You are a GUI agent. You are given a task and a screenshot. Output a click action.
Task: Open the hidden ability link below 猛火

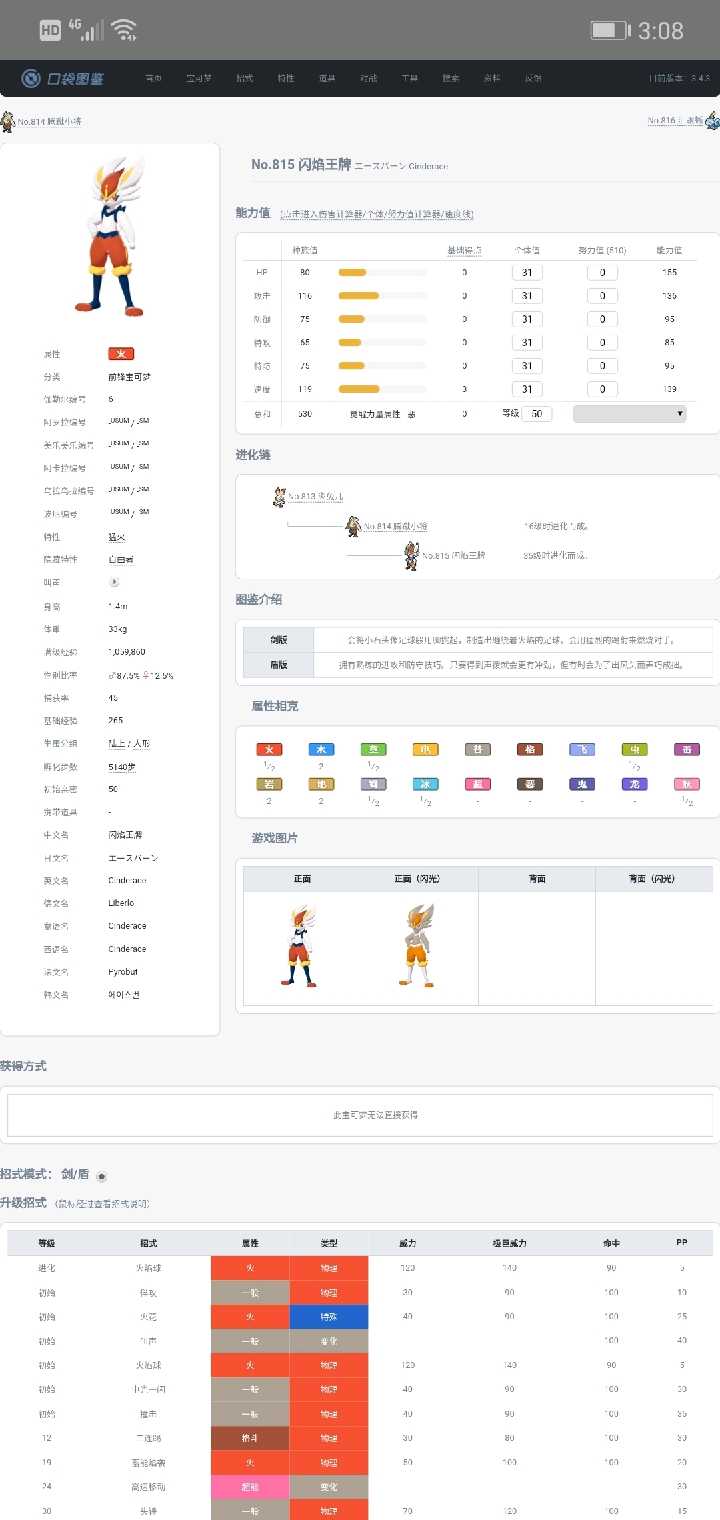[119, 559]
